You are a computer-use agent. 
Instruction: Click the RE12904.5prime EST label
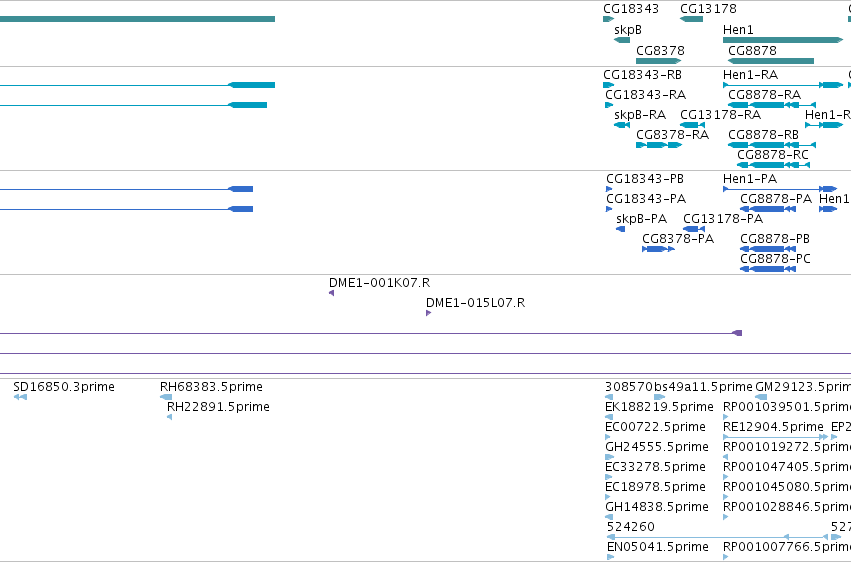pyautogui.click(x=773, y=427)
